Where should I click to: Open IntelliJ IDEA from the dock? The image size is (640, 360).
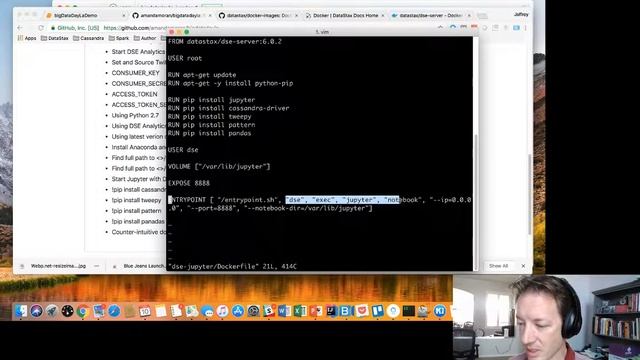point(331,311)
